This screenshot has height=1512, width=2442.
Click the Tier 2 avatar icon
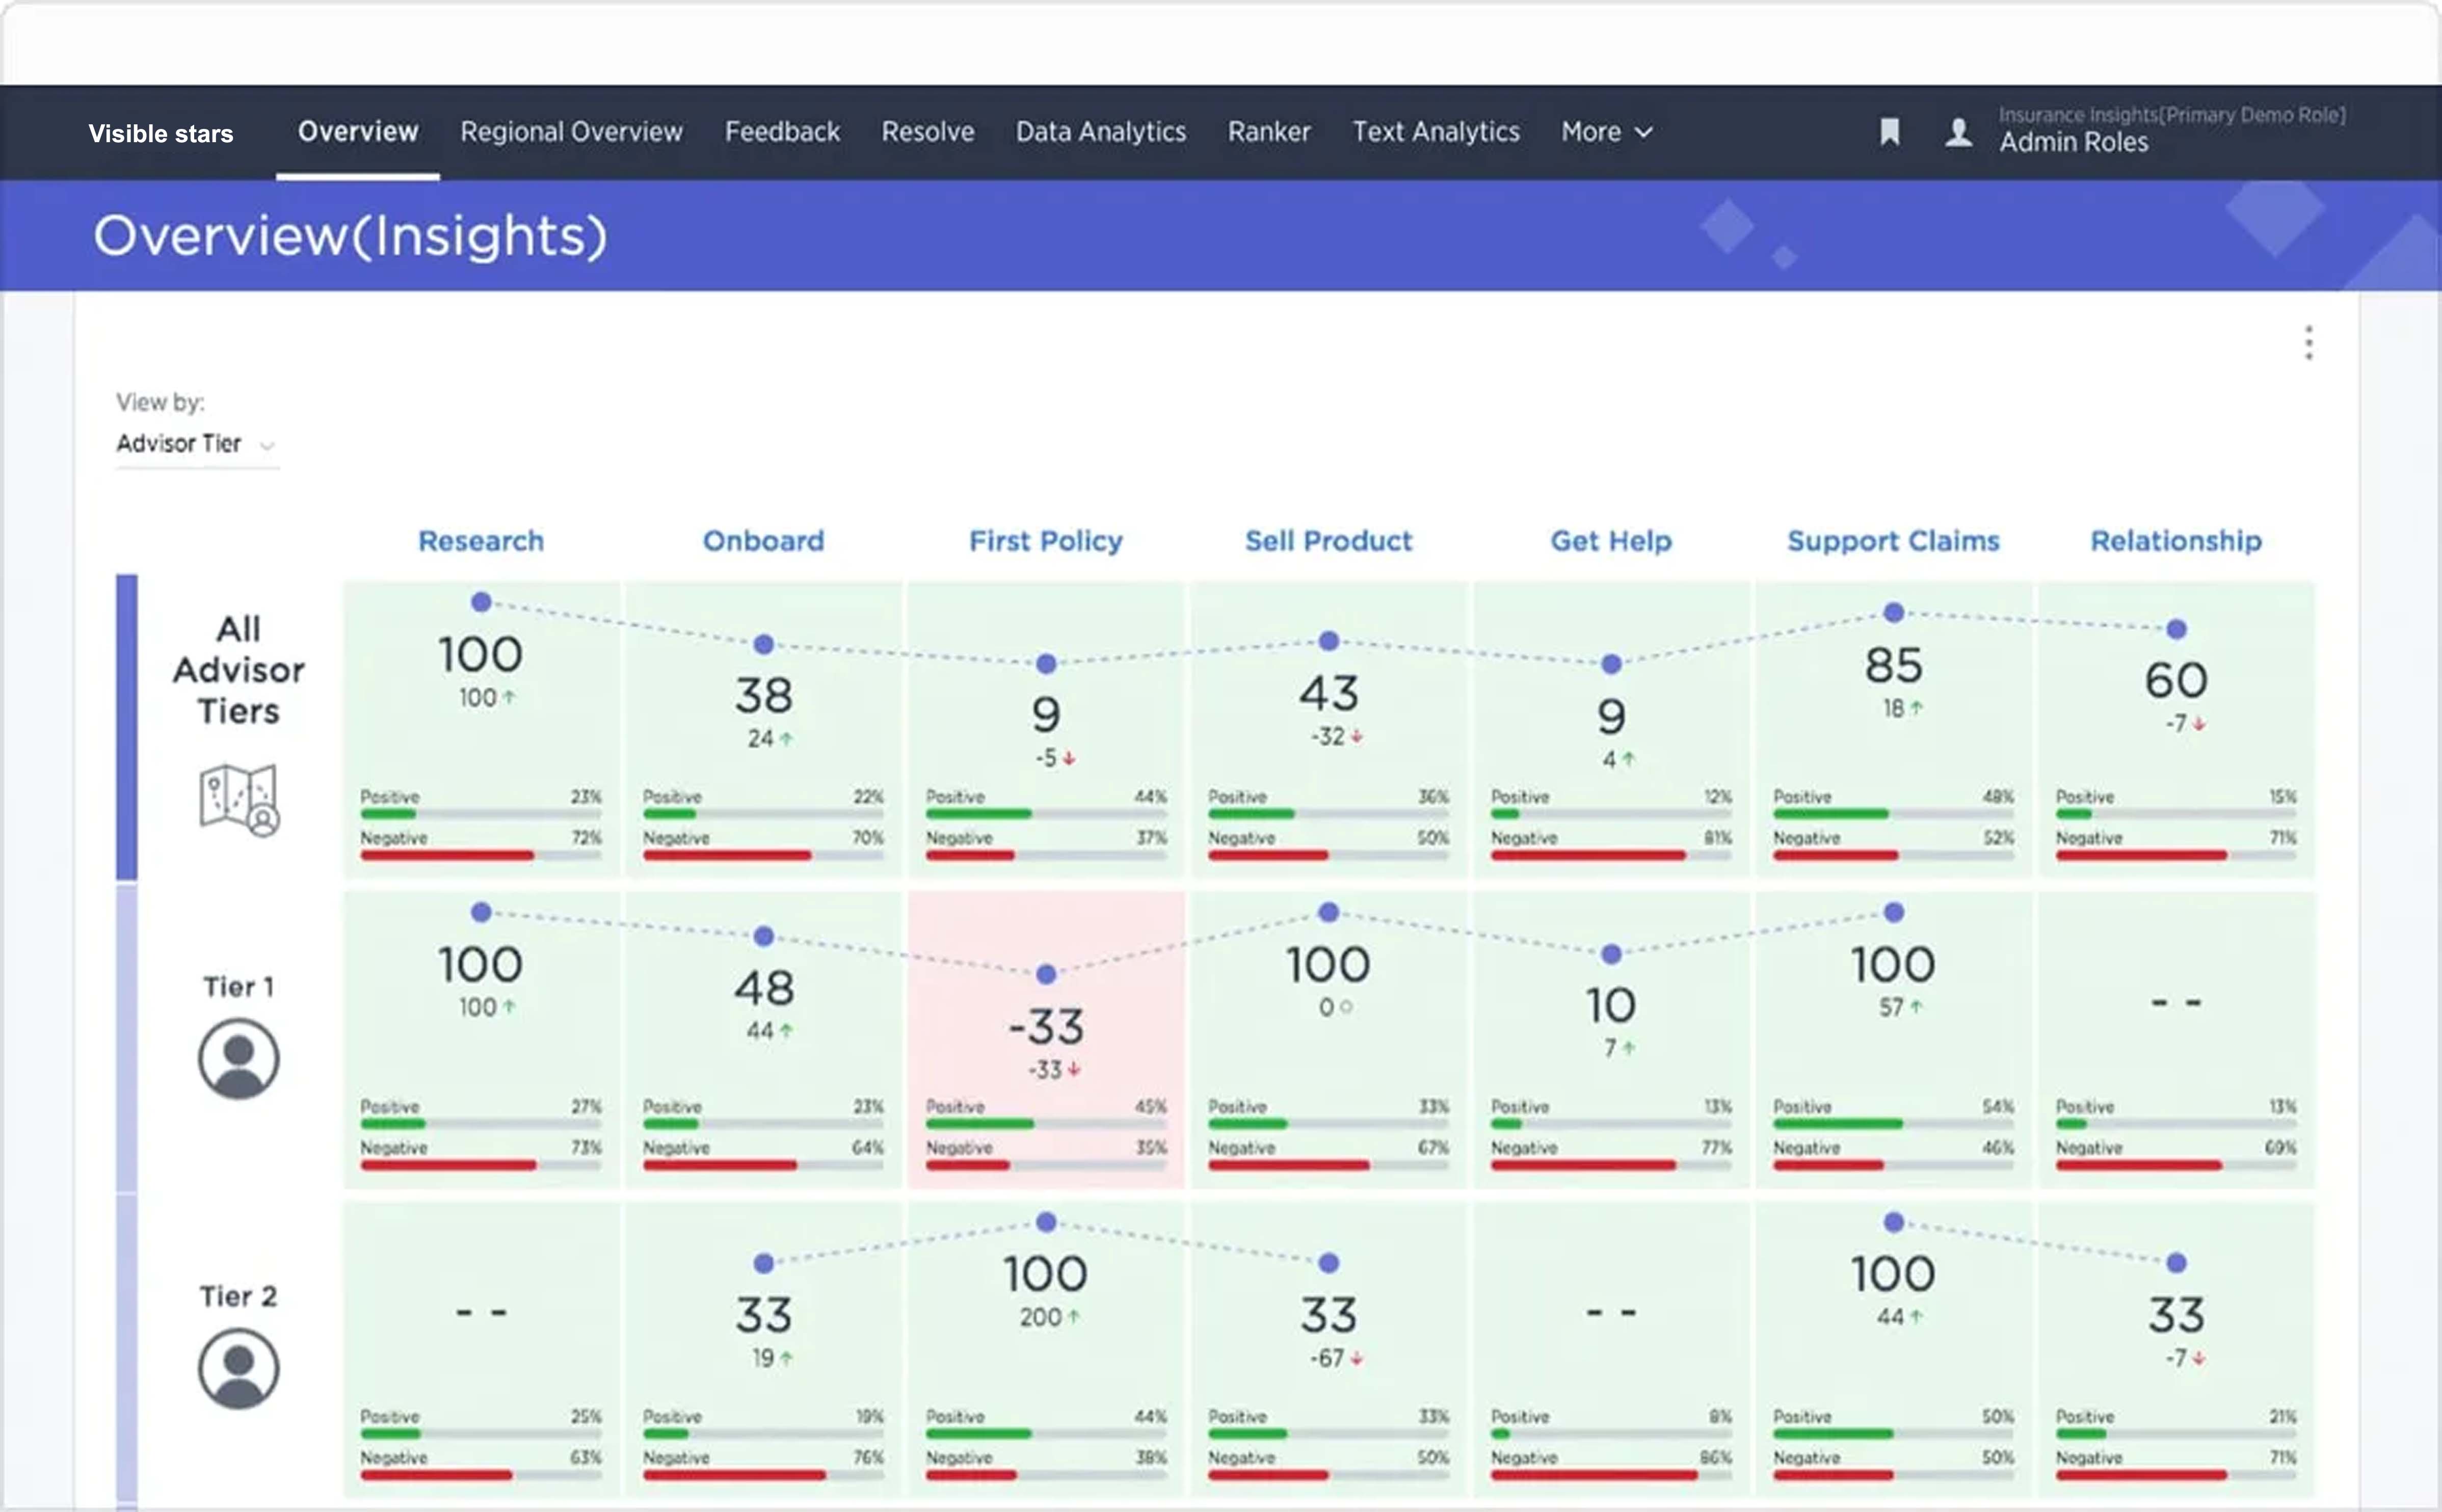tap(238, 1368)
